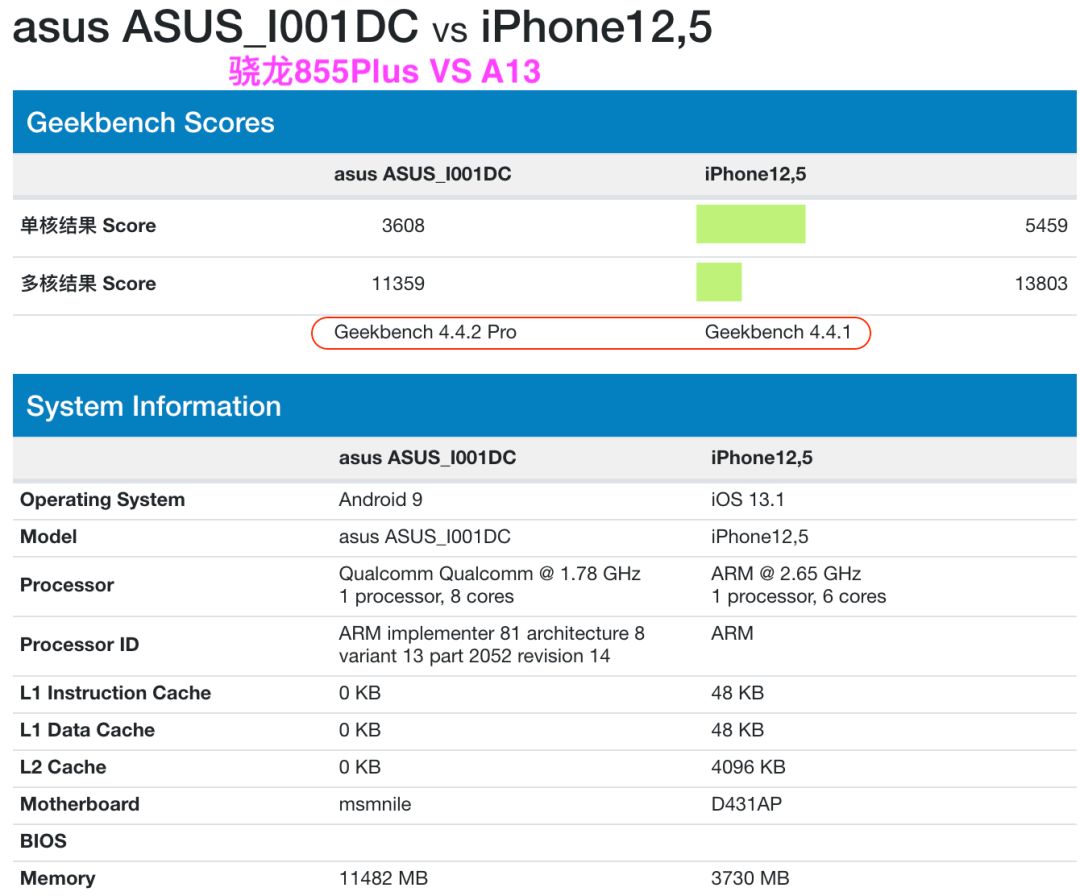The image size is (1080, 896).
Task: Click the Geekbench 4.4.1 label
Action: (778, 331)
